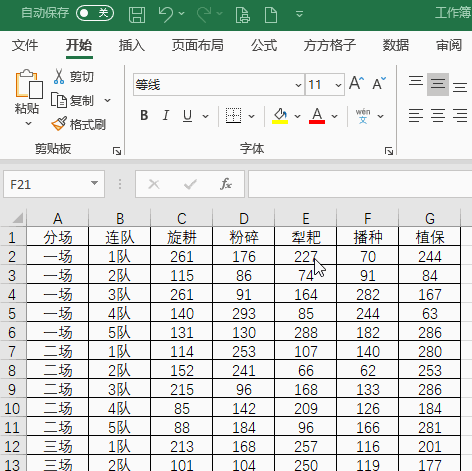Select cell with header 旋耕

tap(181, 237)
